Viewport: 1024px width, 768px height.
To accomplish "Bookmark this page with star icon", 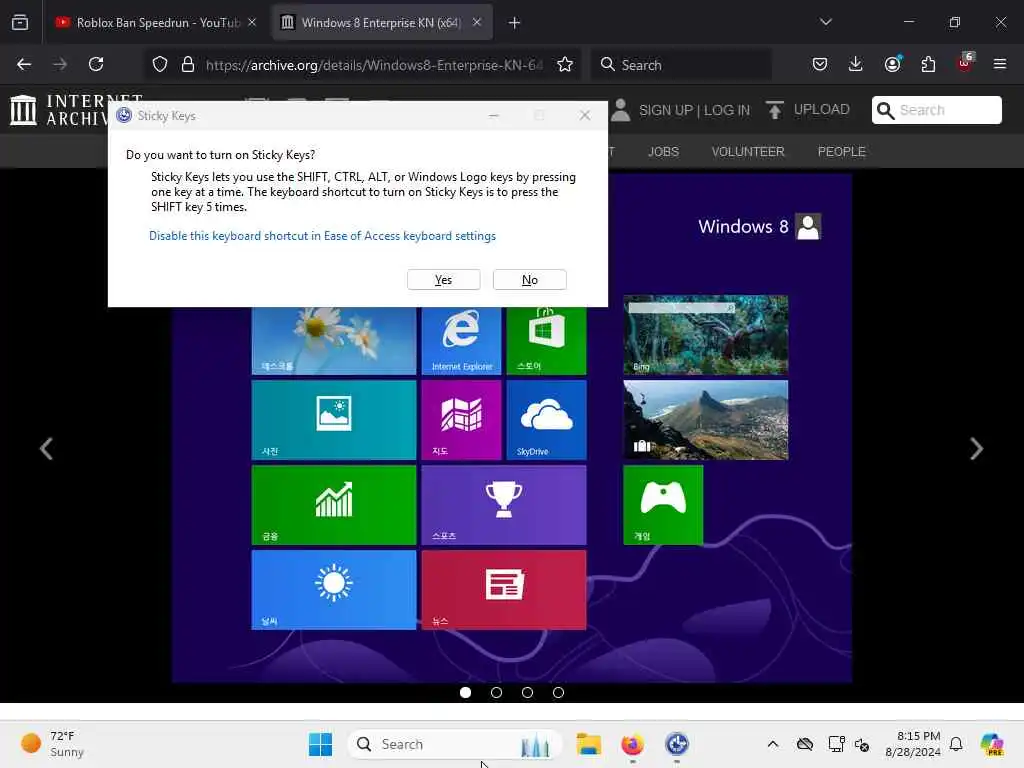I will [565, 64].
